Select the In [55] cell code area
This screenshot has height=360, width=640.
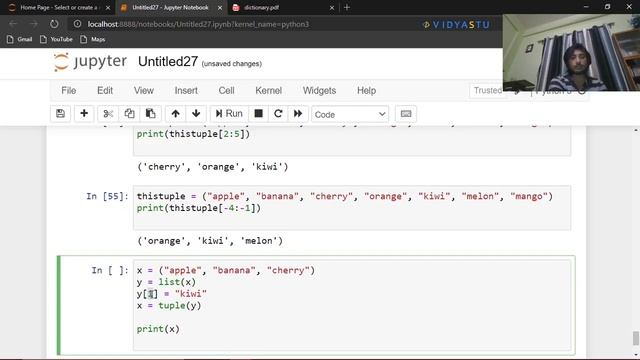tap(352, 208)
